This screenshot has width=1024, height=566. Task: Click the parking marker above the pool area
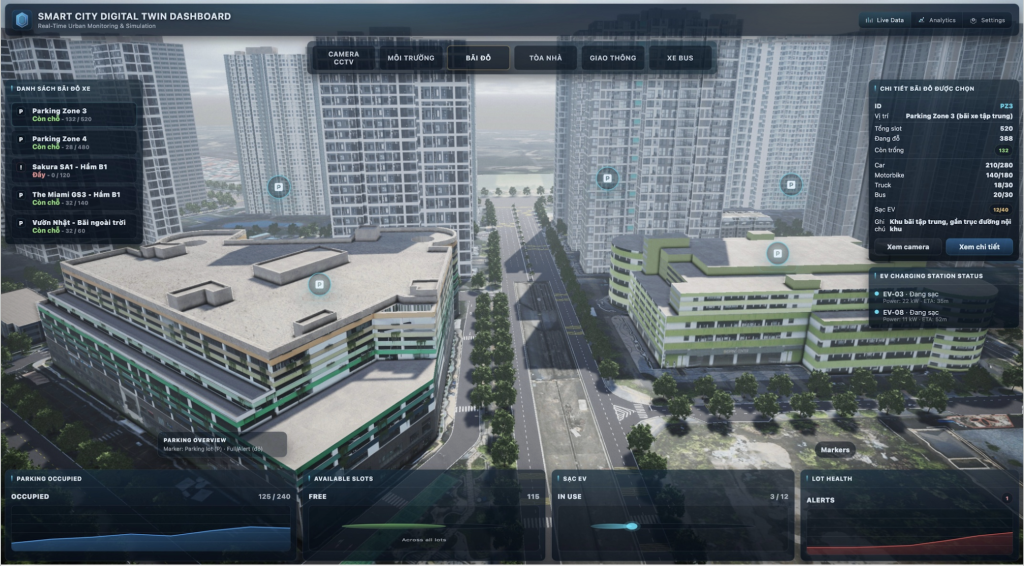click(x=279, y=186)
